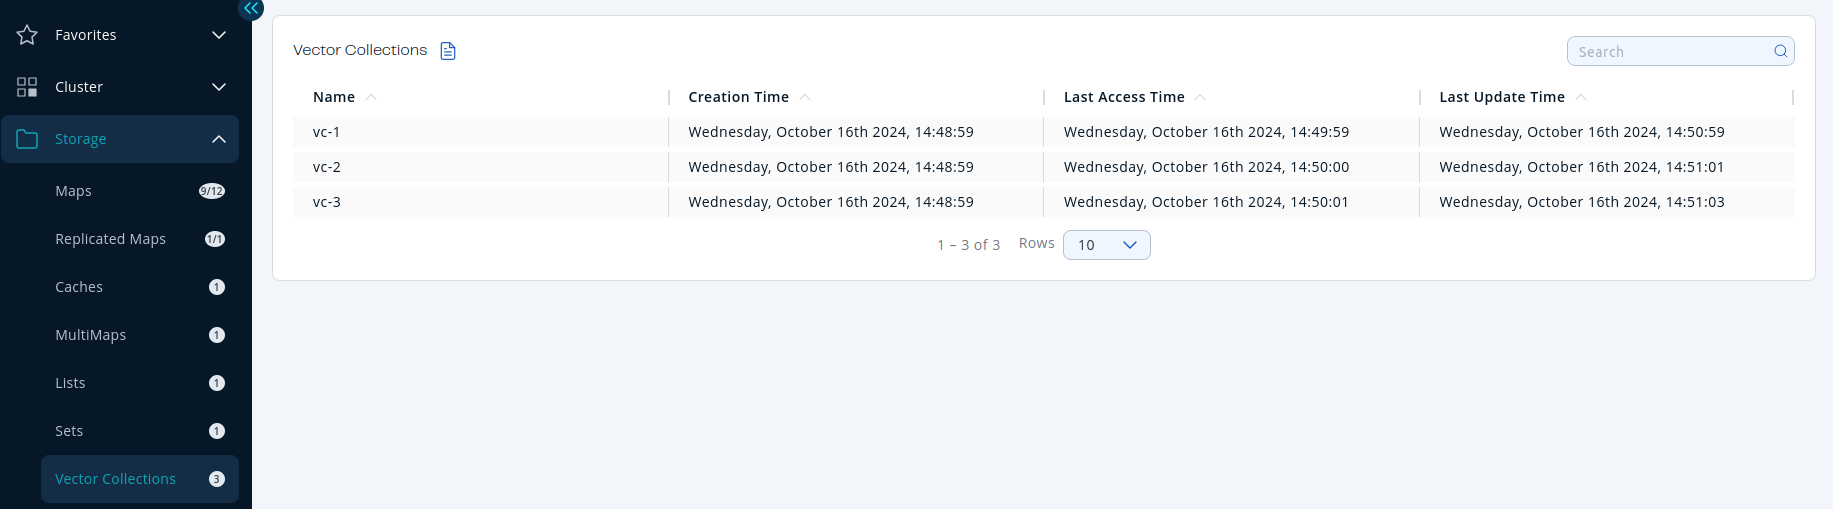Open Replicated Maps in the sidebar

[x=110, y=239]
